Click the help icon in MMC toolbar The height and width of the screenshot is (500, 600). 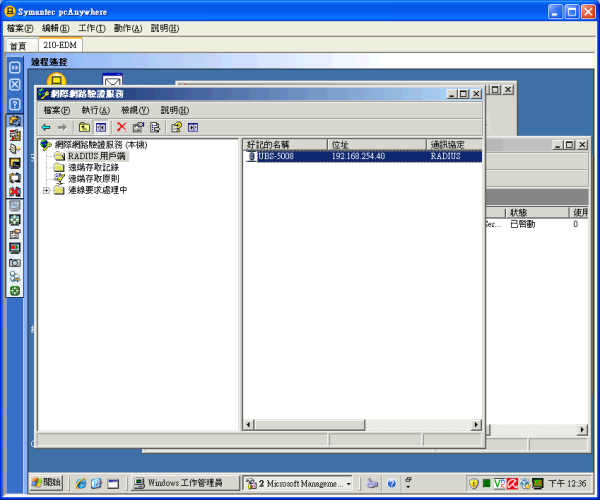(176, 127)
